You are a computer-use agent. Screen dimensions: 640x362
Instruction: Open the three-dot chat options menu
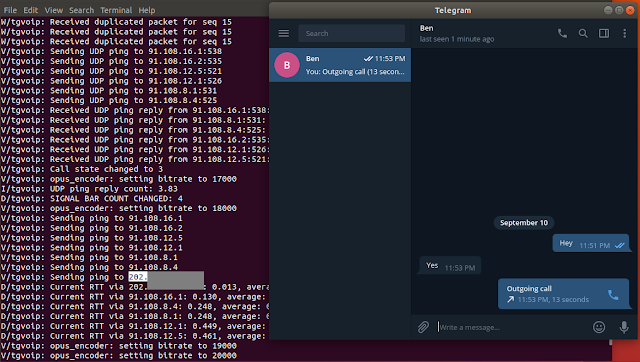click(x=624, y=33)
